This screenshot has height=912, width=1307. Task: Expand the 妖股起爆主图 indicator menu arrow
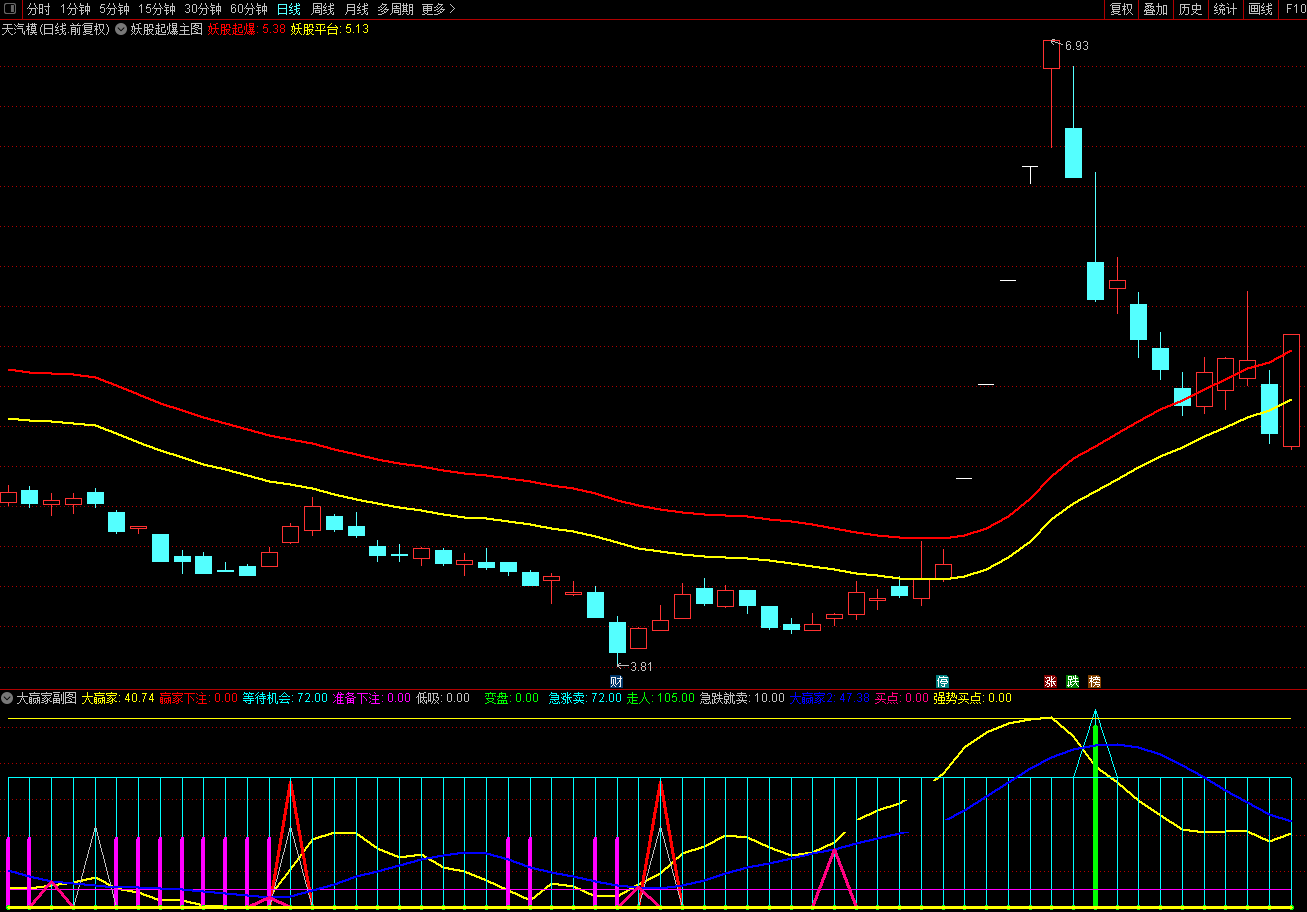(121, 29)
